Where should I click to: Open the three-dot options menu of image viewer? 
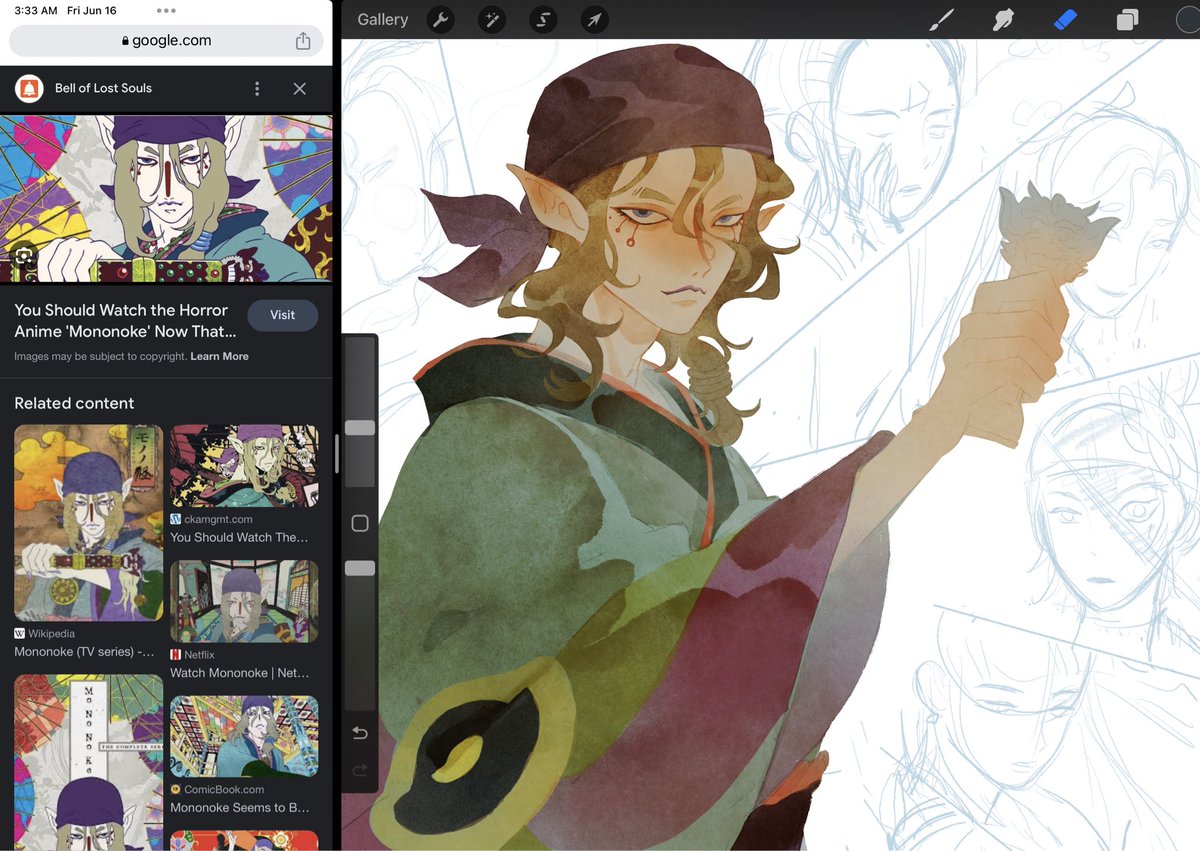(257, 88)
